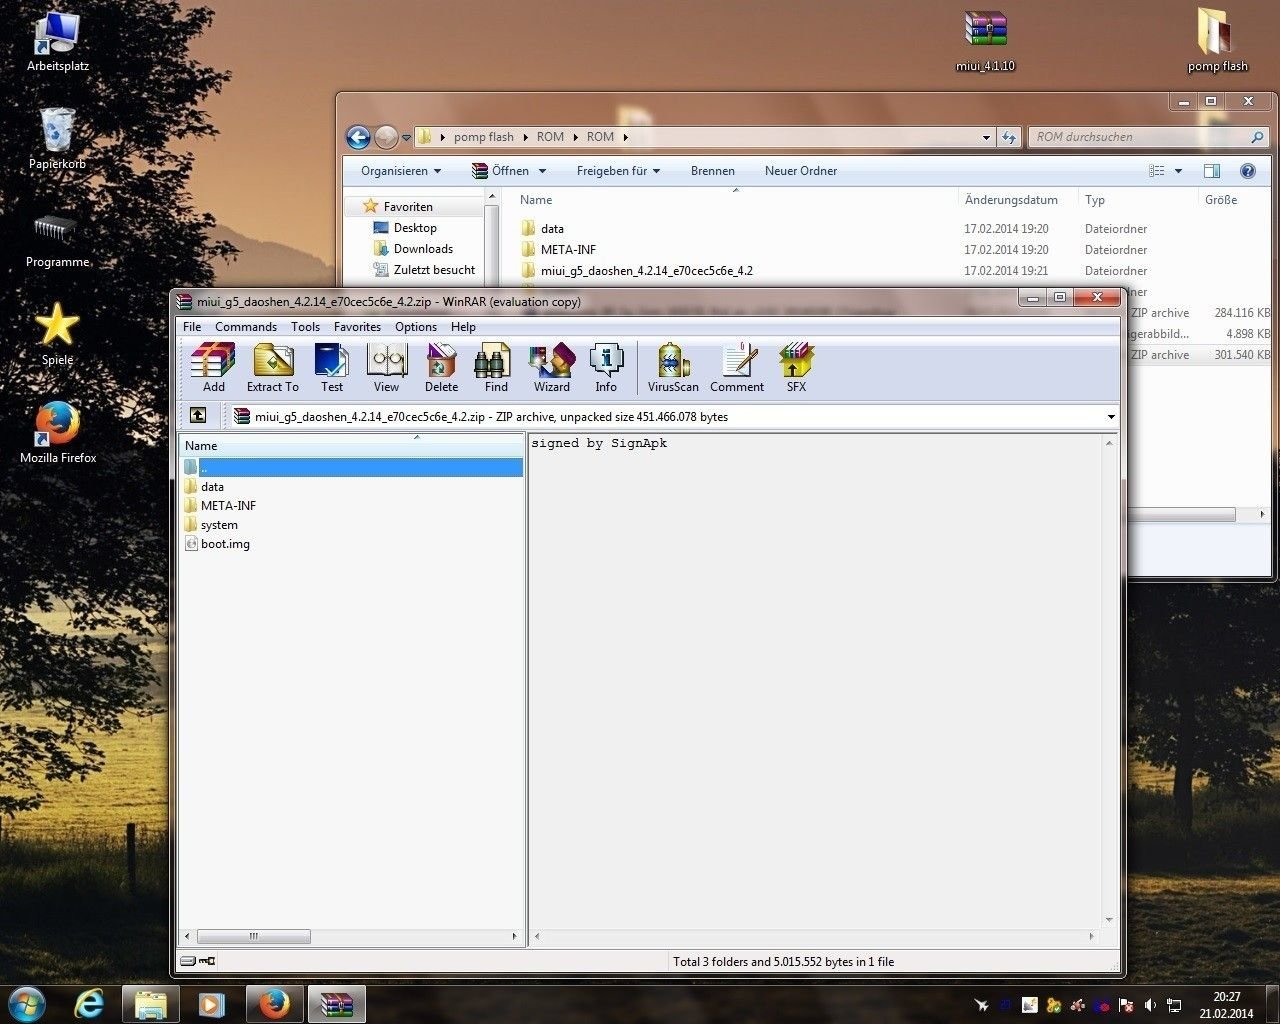Click the Comment toolbar icon
Image resolution: width=1280 pixels, height=1024 pixels.
coord(737,367)
